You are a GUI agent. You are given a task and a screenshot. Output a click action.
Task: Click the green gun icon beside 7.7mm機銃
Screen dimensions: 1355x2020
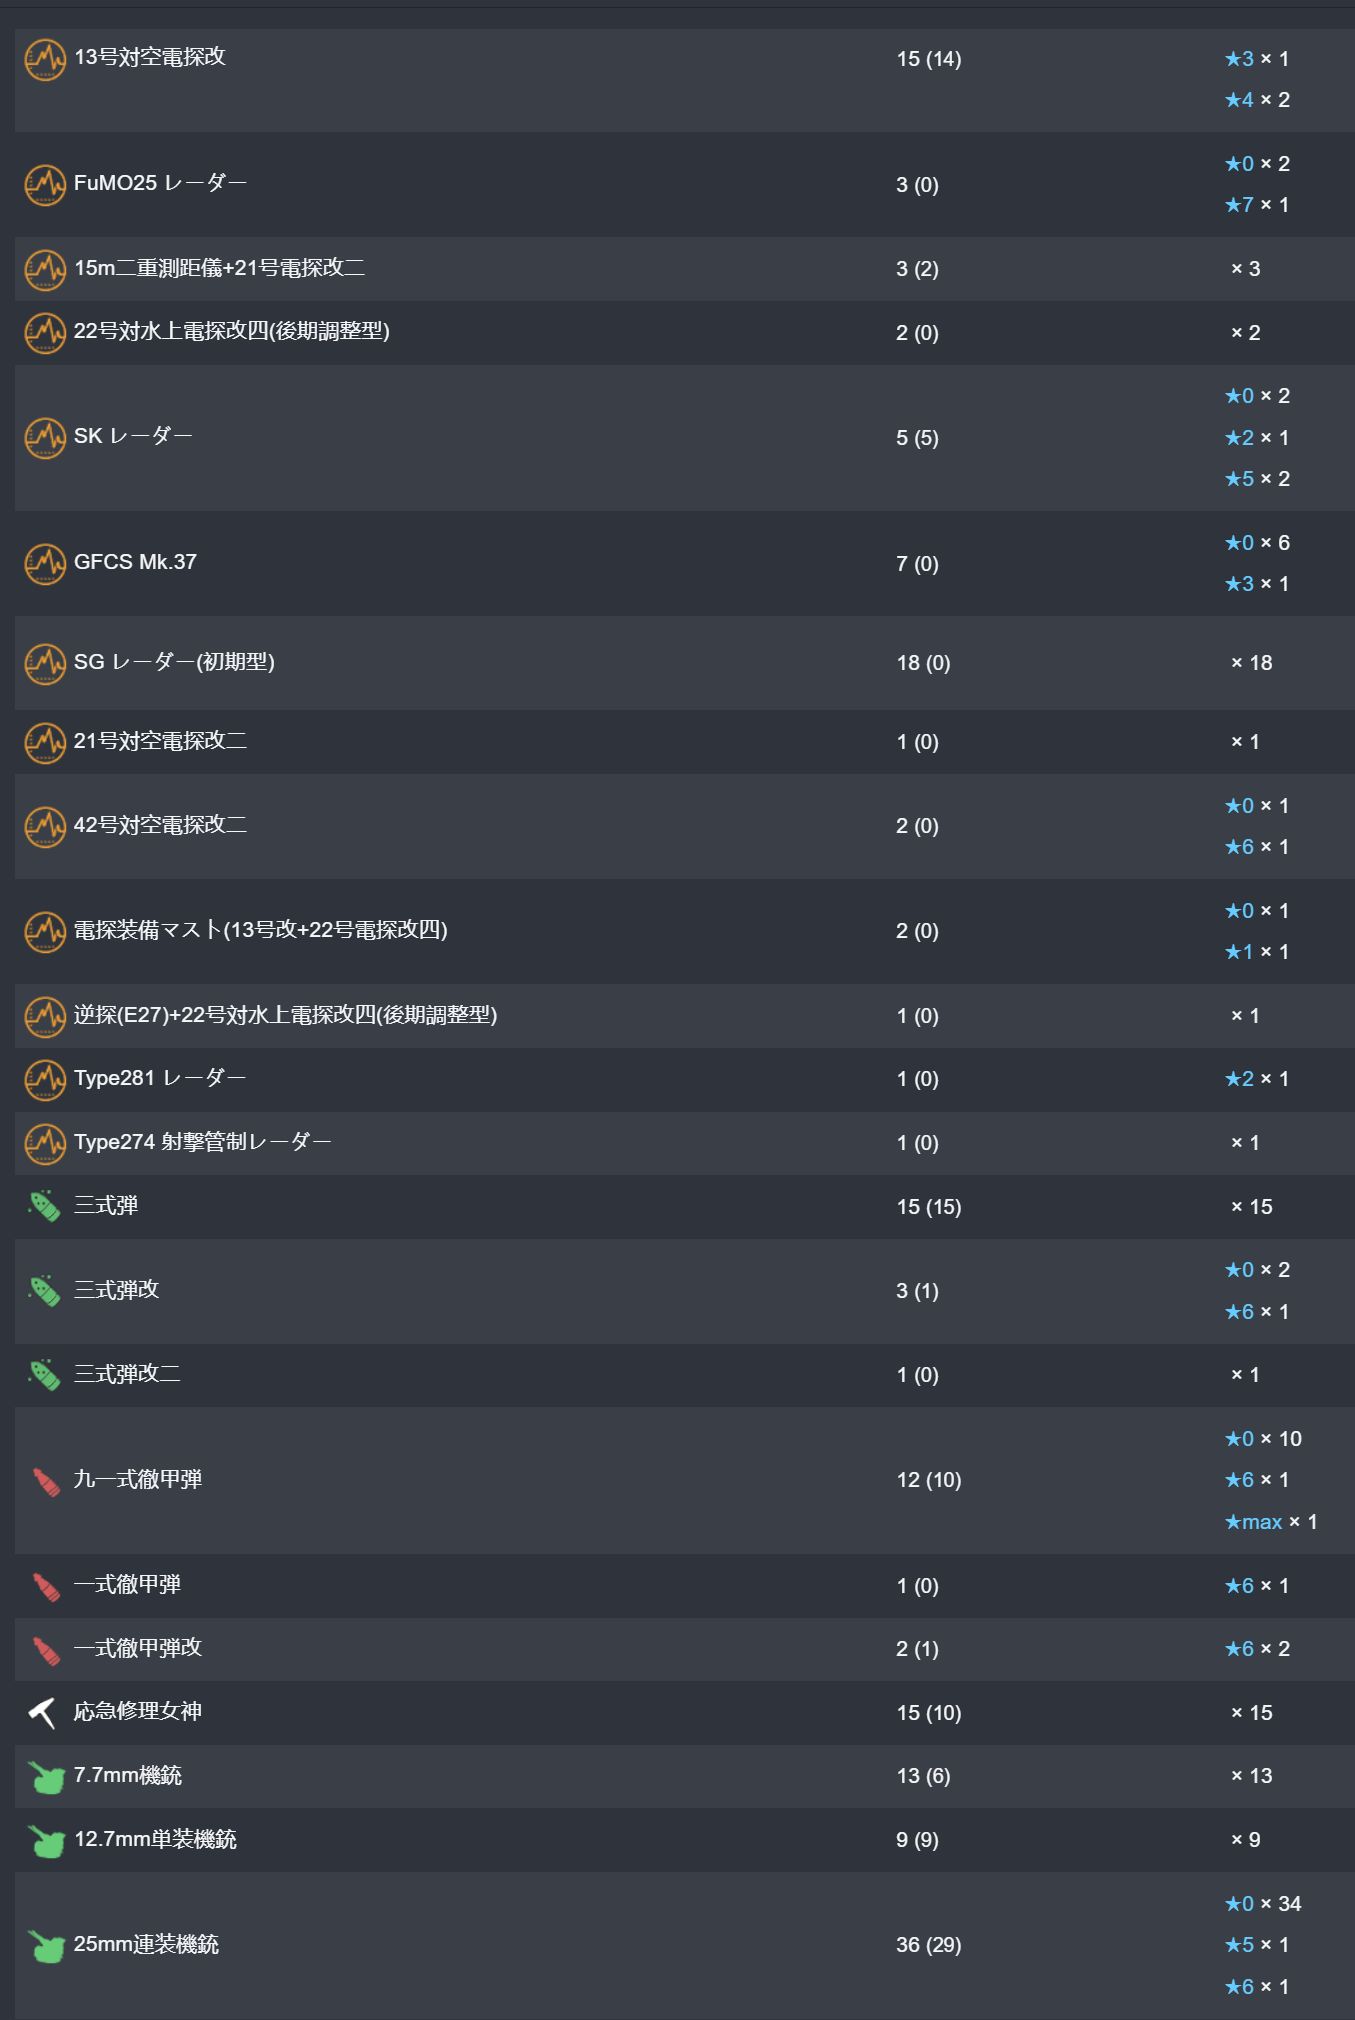(x=45, y=1777)
